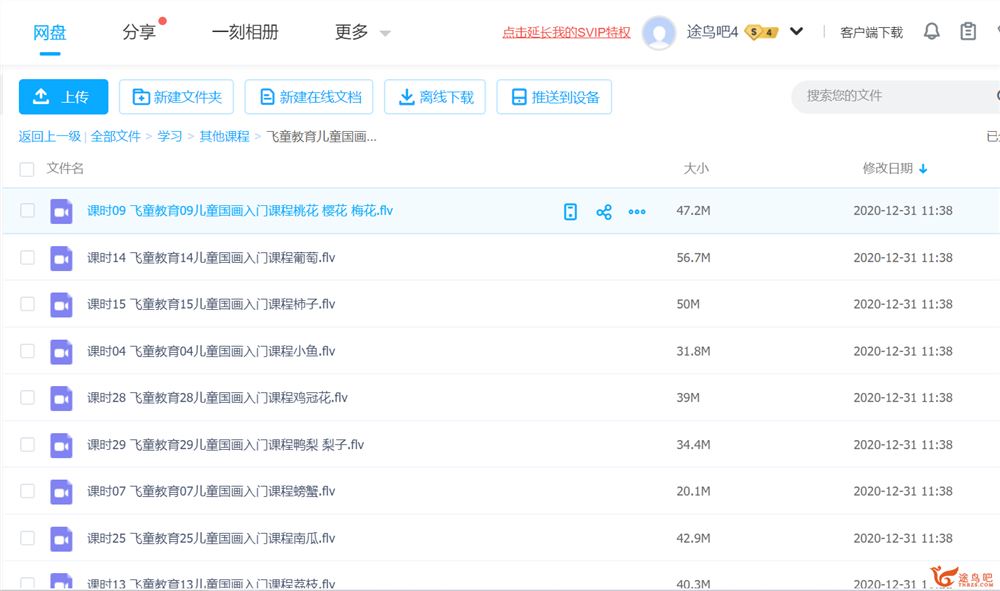This screenshot has width=1000, height=591.
Task: Click the share icon on 课时09 row
Action: tap(603, 212)
